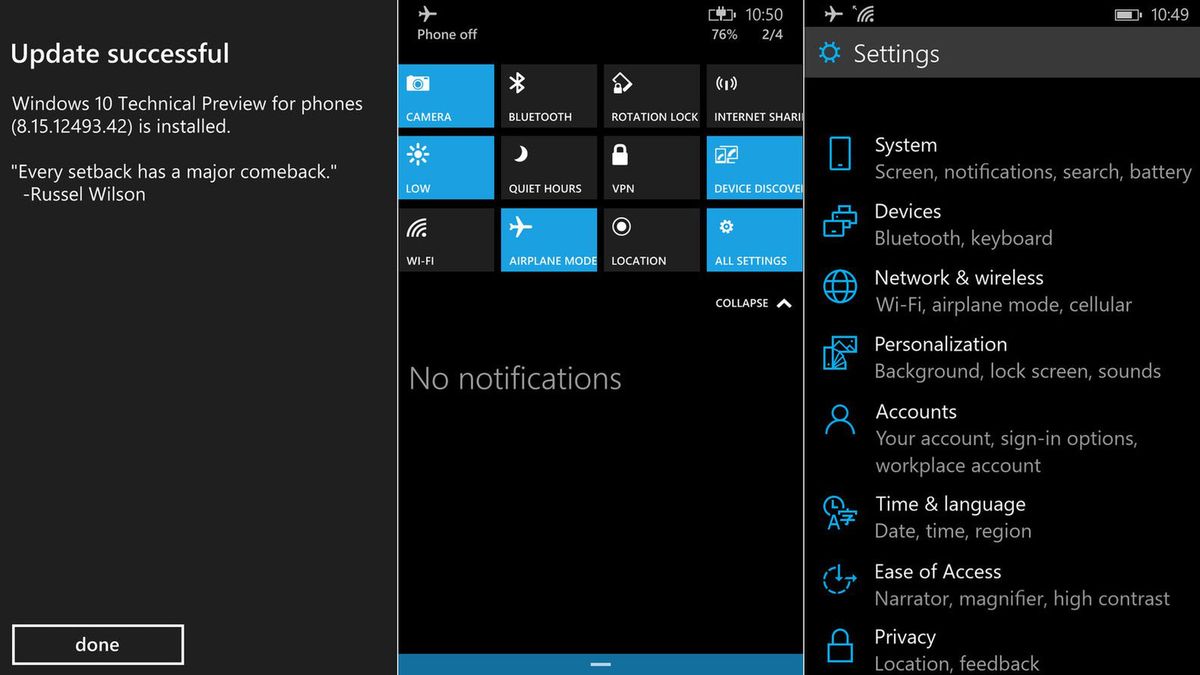The image size is (1200, 675).
Task: Click 'Location, feedback' subtitle
Action: click(x=957, y=664)
